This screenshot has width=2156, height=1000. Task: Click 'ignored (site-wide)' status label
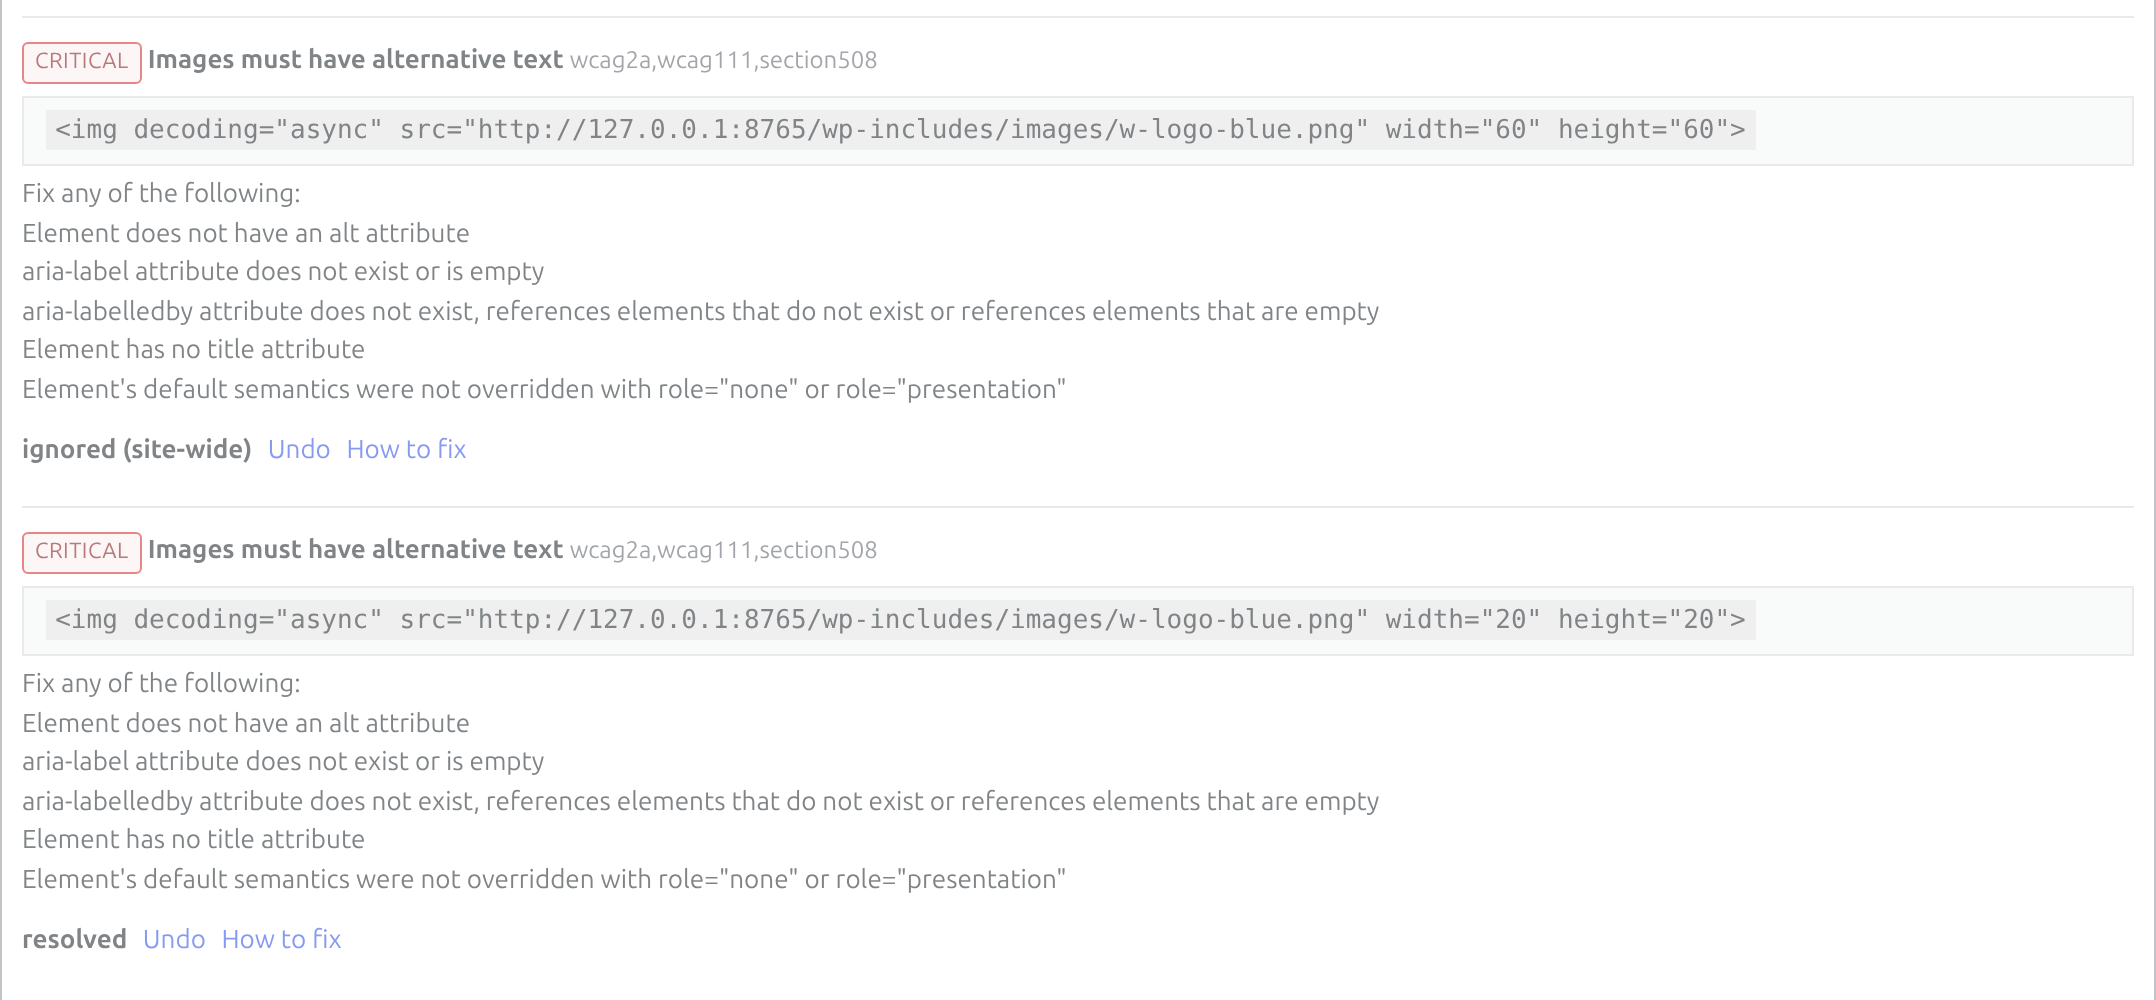point(137,449)
